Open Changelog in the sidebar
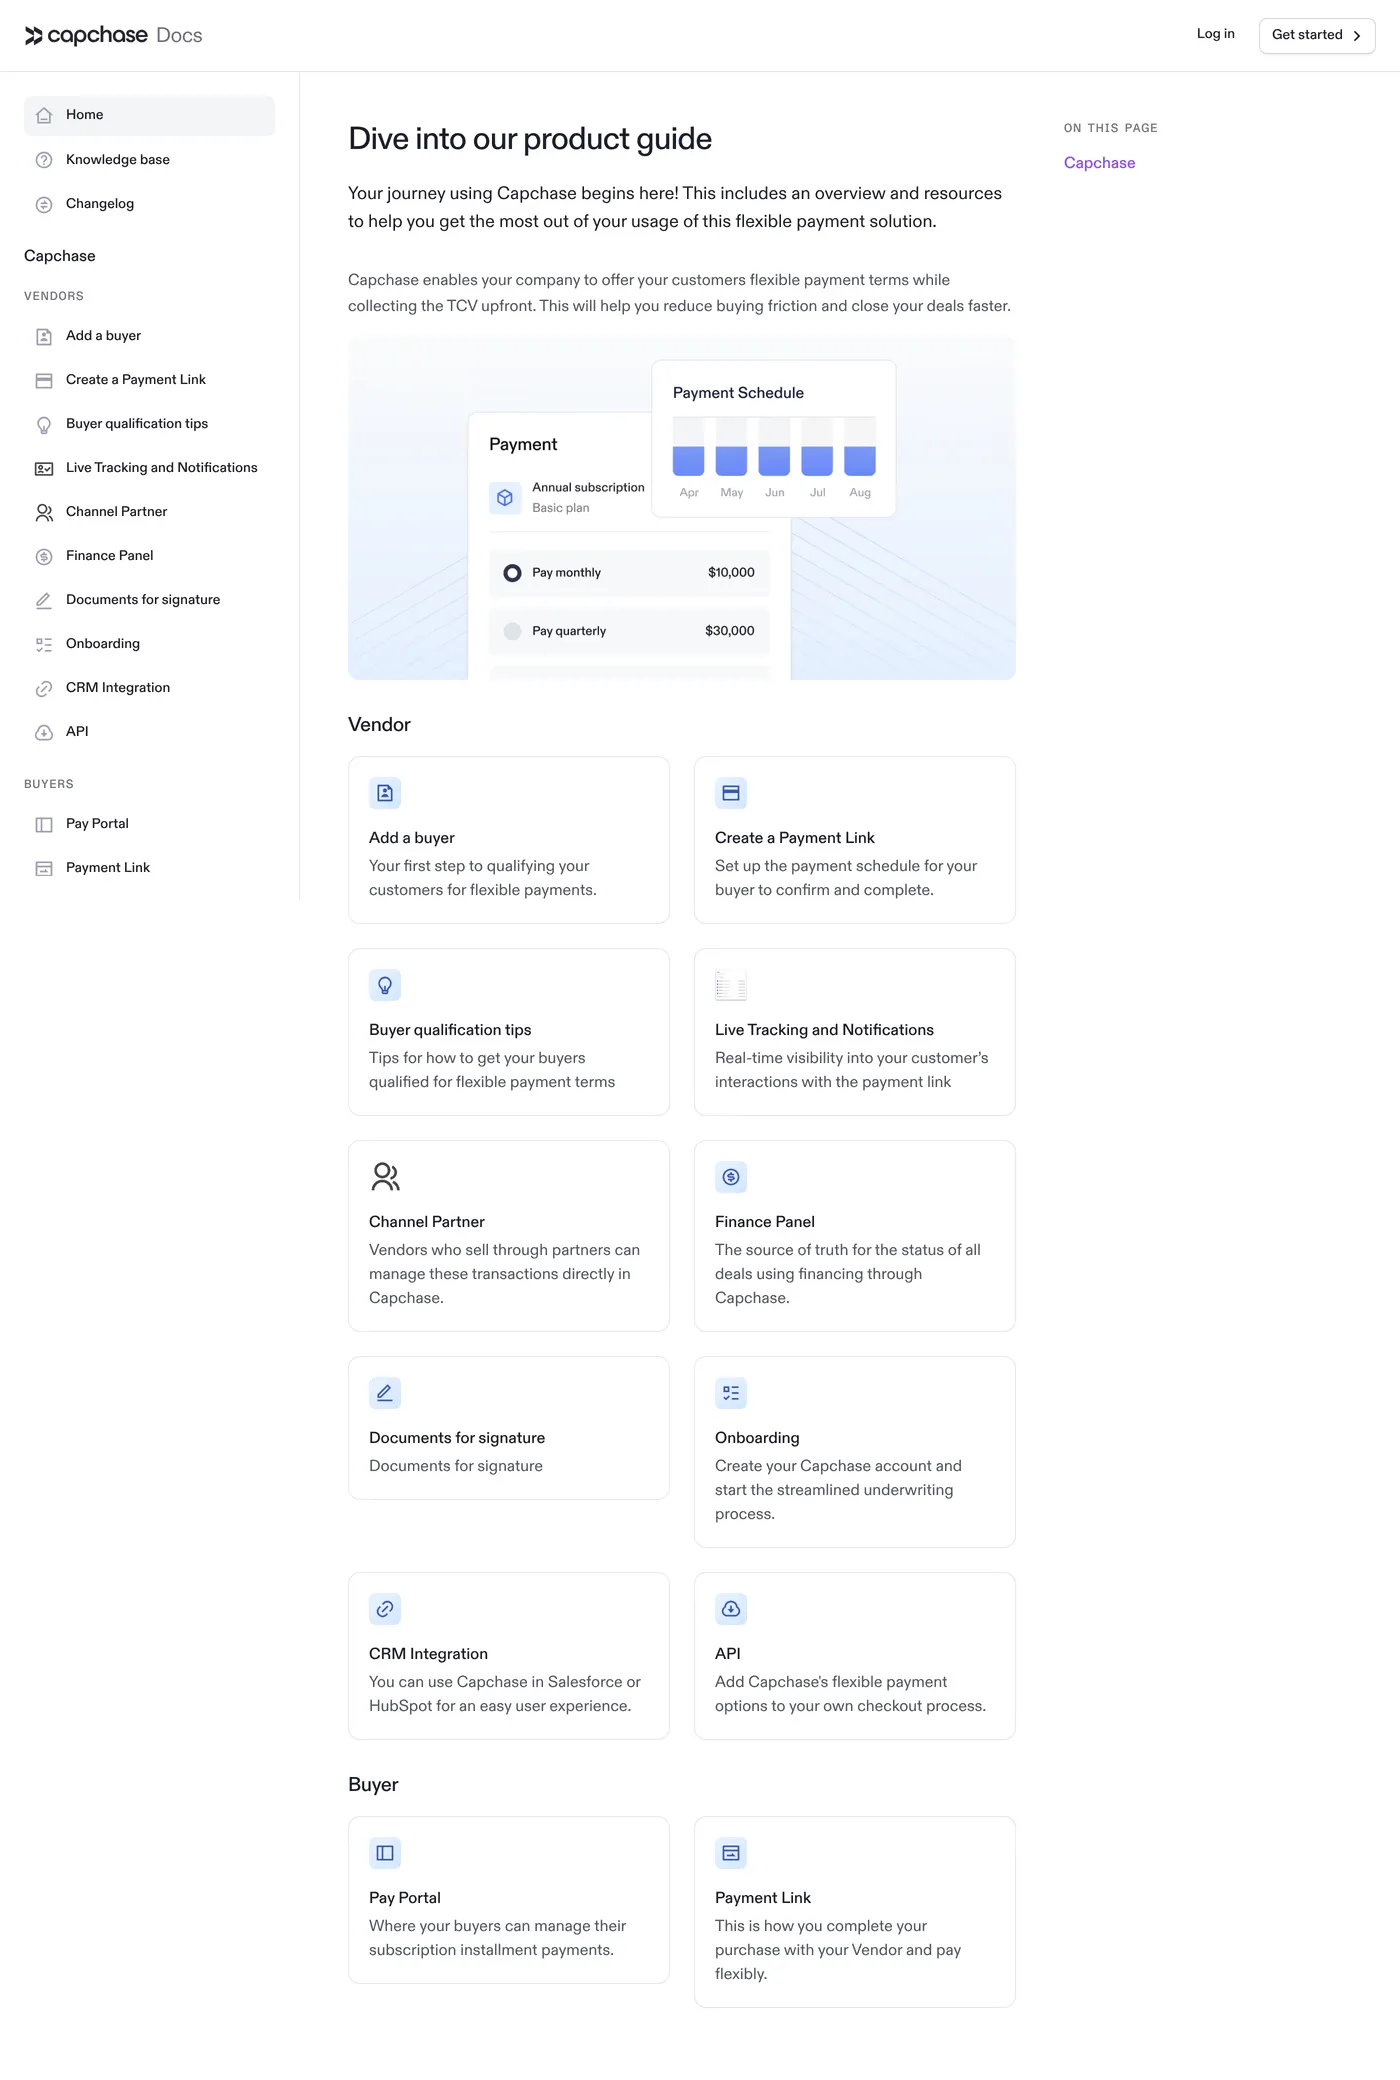 (x=149, y=204)
